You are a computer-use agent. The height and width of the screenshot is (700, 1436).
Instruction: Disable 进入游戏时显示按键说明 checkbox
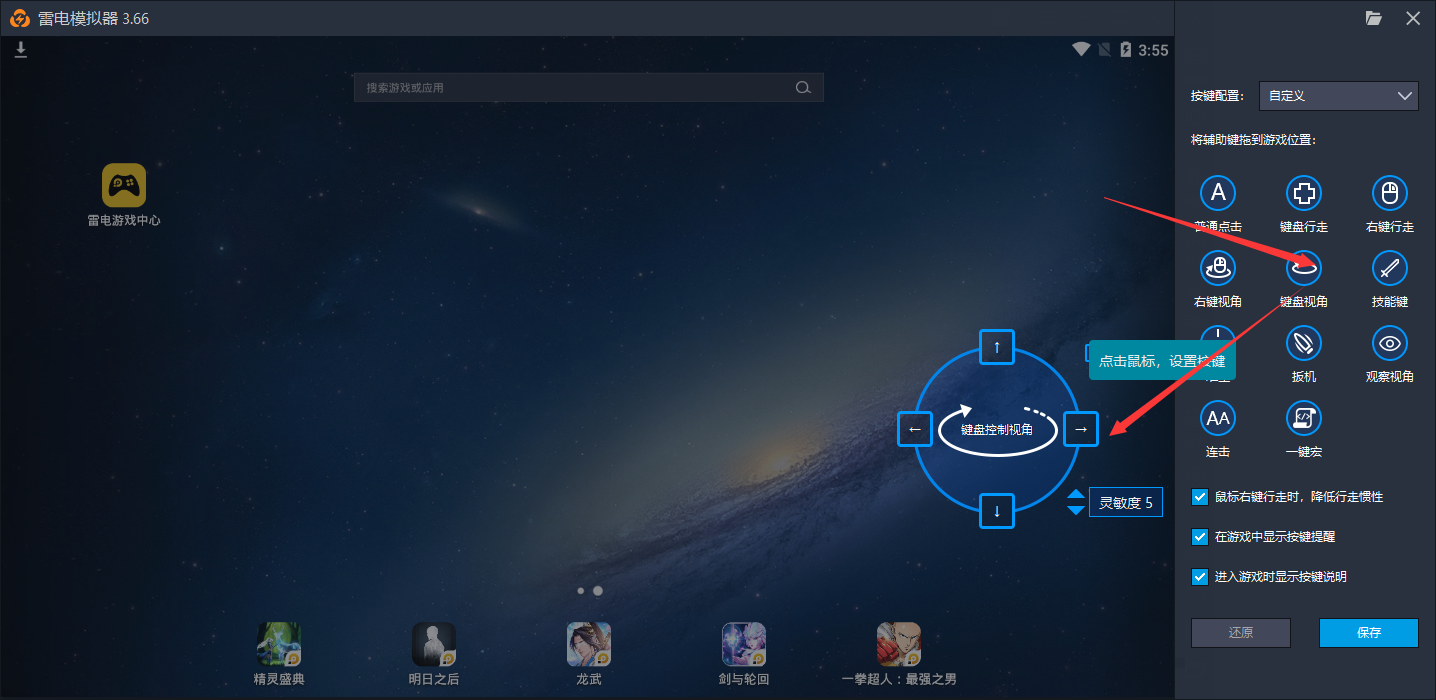[1200, 577]
